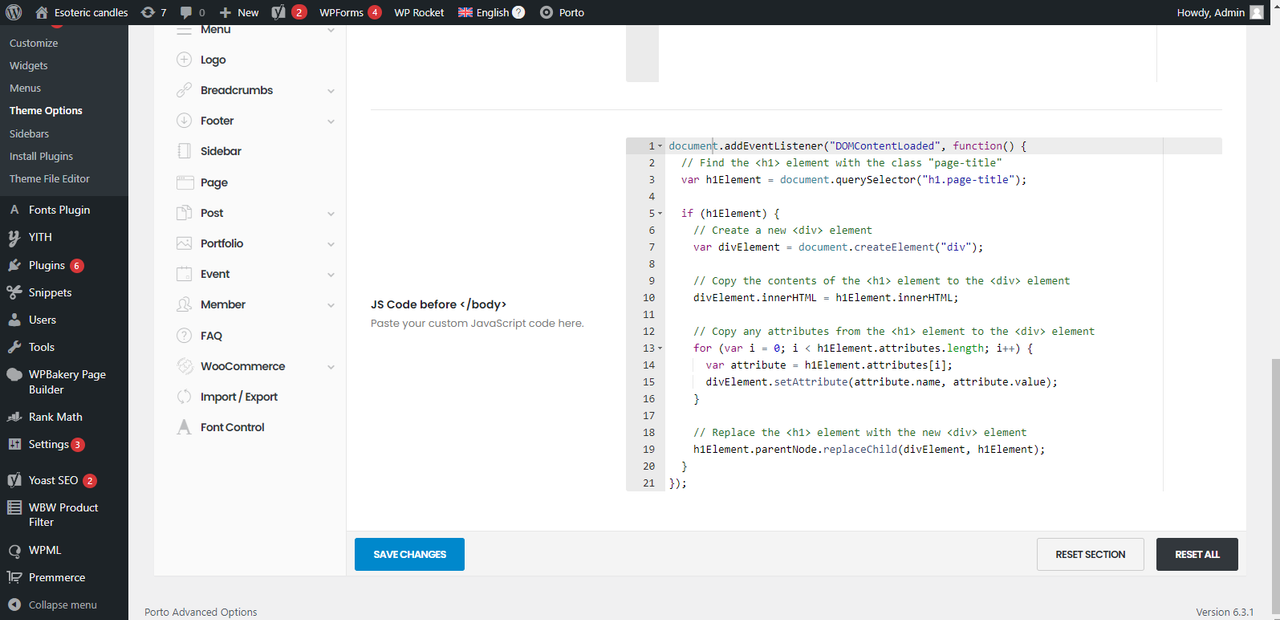Open WPForms in admin bar
This screenshot has width=1280, height=620.
coord(350,12)
